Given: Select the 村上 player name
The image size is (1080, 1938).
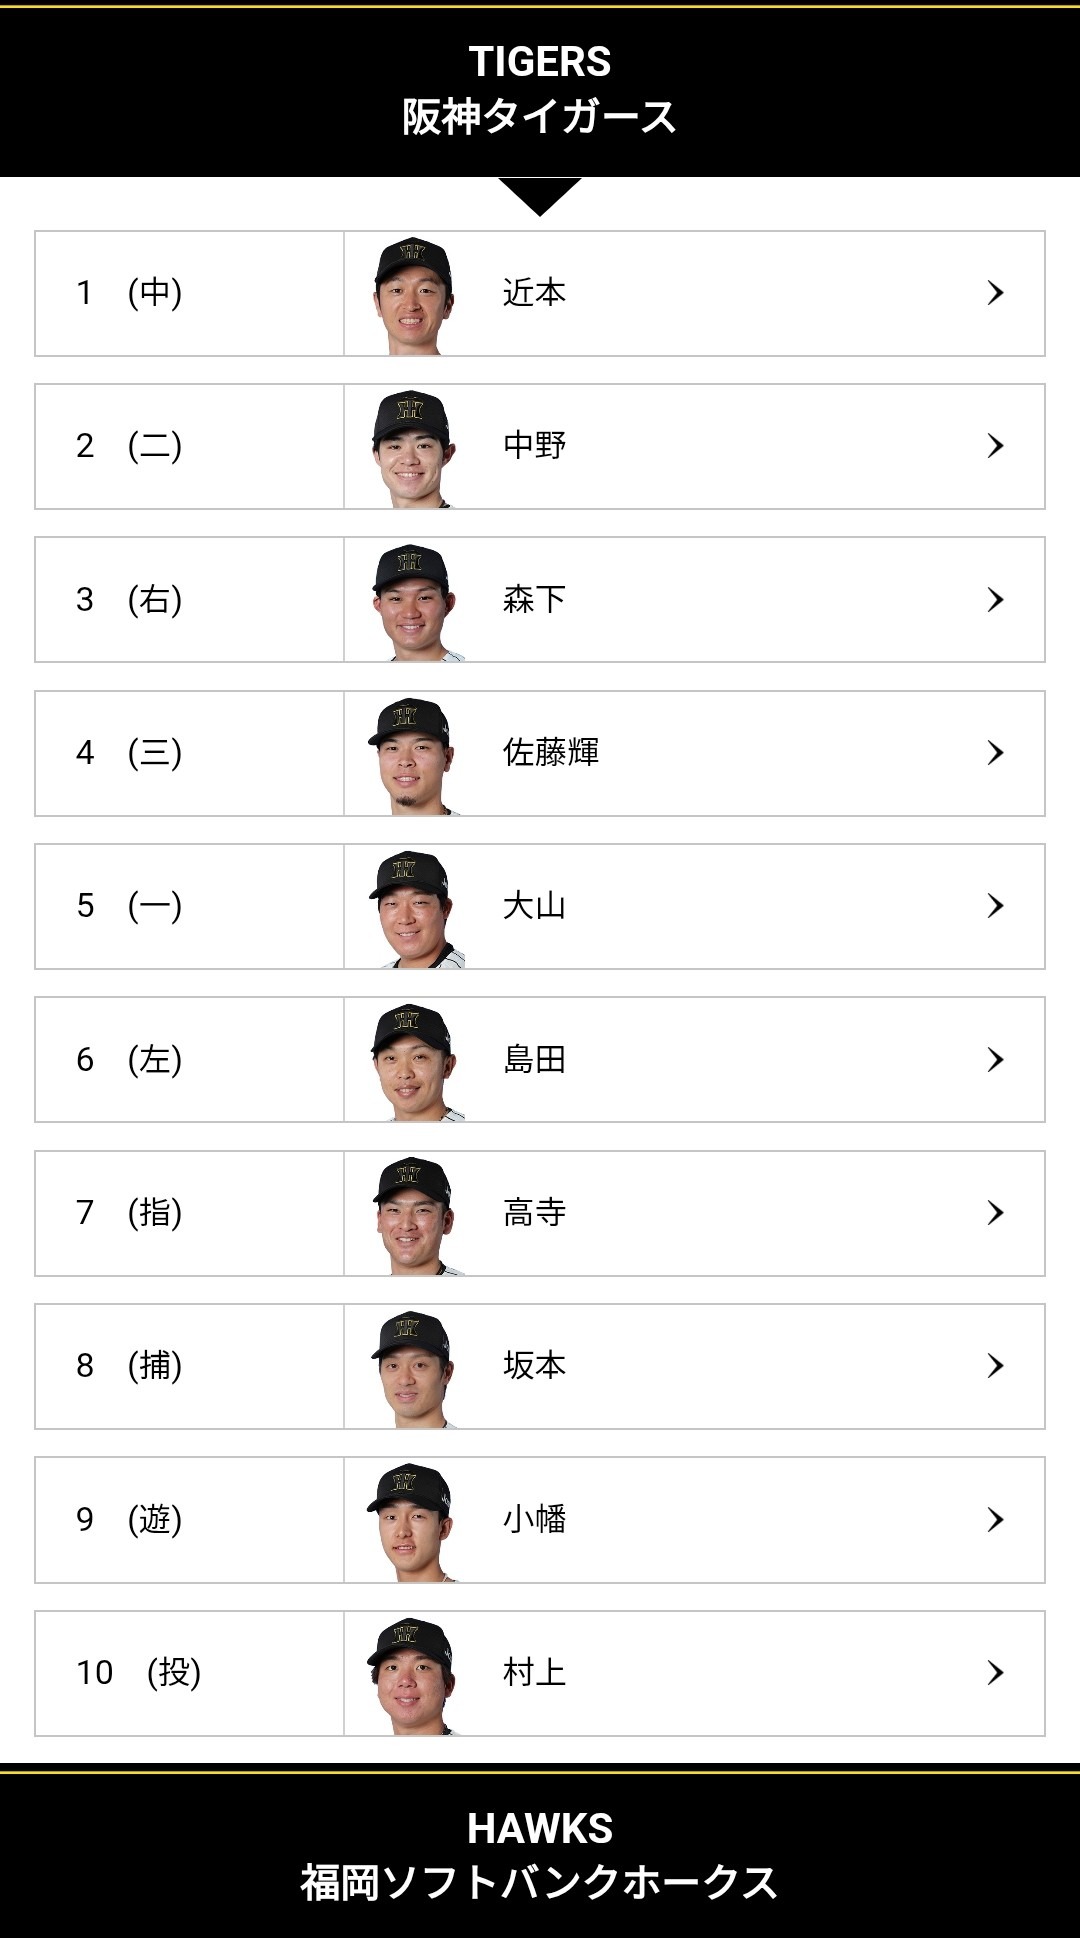Looking at the screenshot, I should [535, 1673].
